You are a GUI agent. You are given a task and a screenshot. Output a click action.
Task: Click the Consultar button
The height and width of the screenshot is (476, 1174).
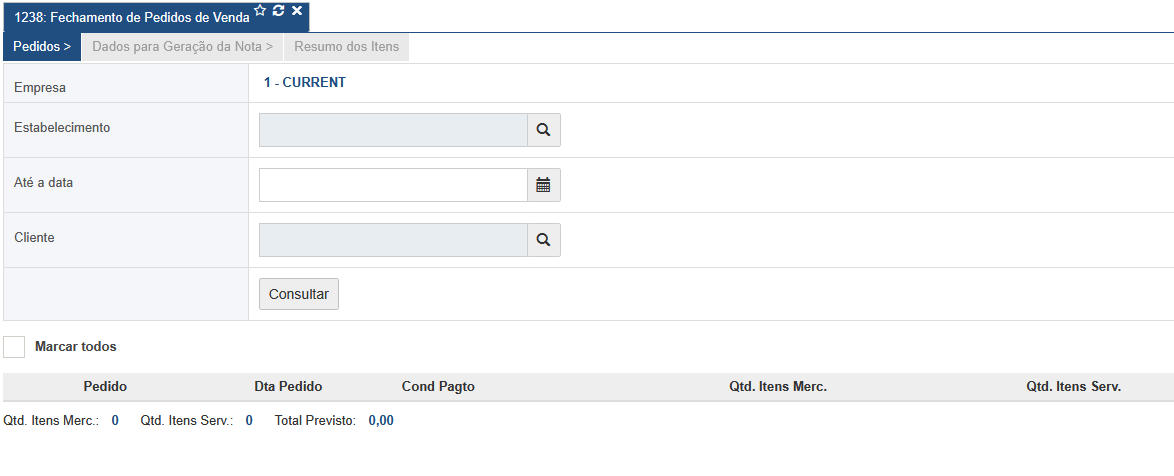299,294
